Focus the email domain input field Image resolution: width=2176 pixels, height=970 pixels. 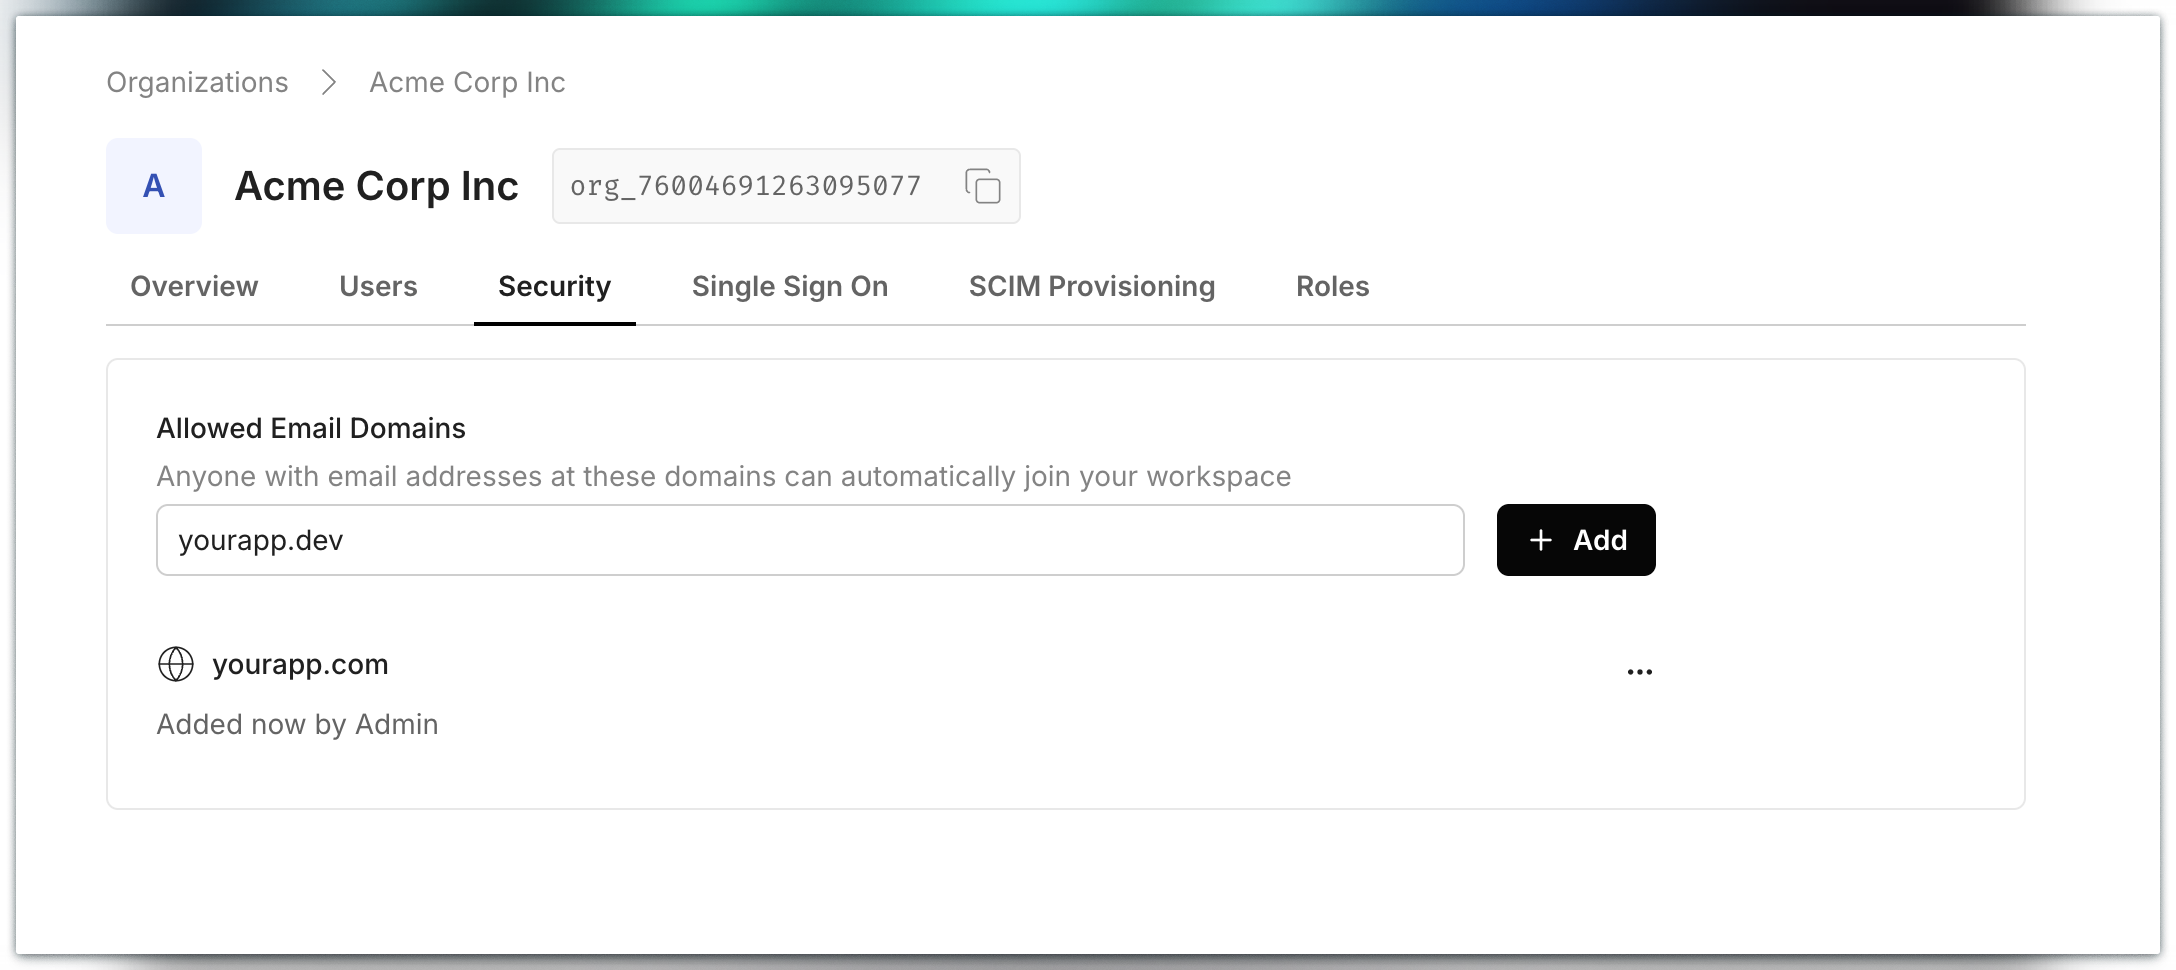(x=810, y=540)
